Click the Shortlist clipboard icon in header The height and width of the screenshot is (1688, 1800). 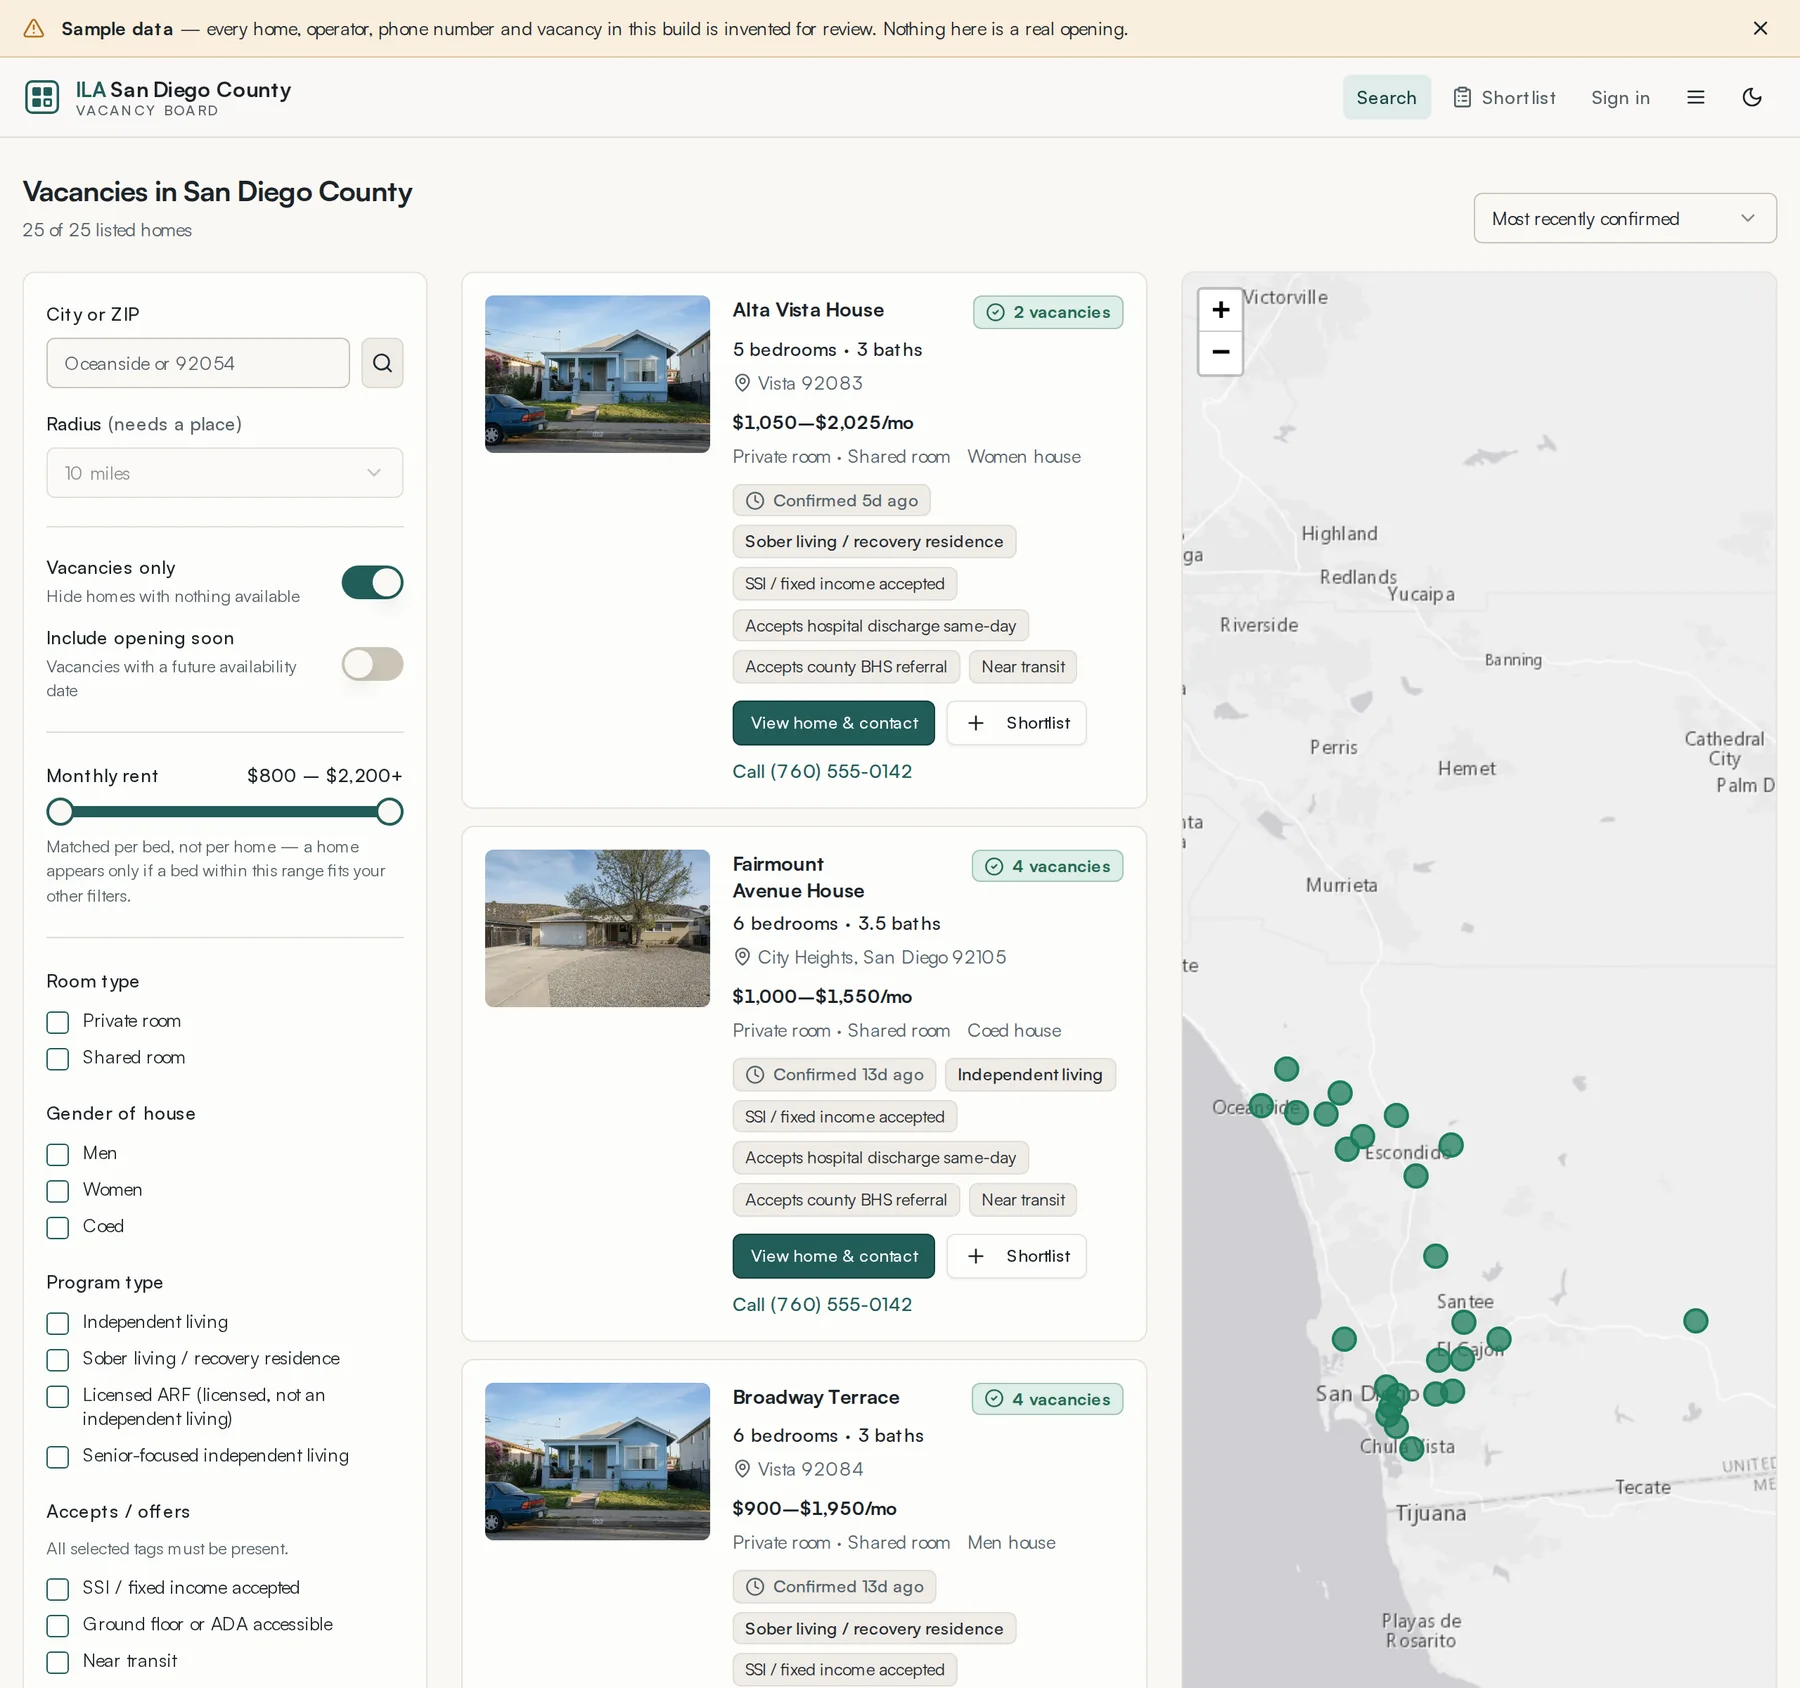coord(1462,97)
